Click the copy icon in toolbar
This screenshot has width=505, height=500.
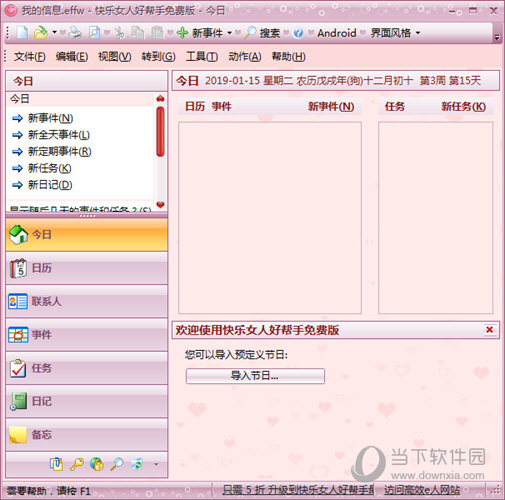(138, 33)
